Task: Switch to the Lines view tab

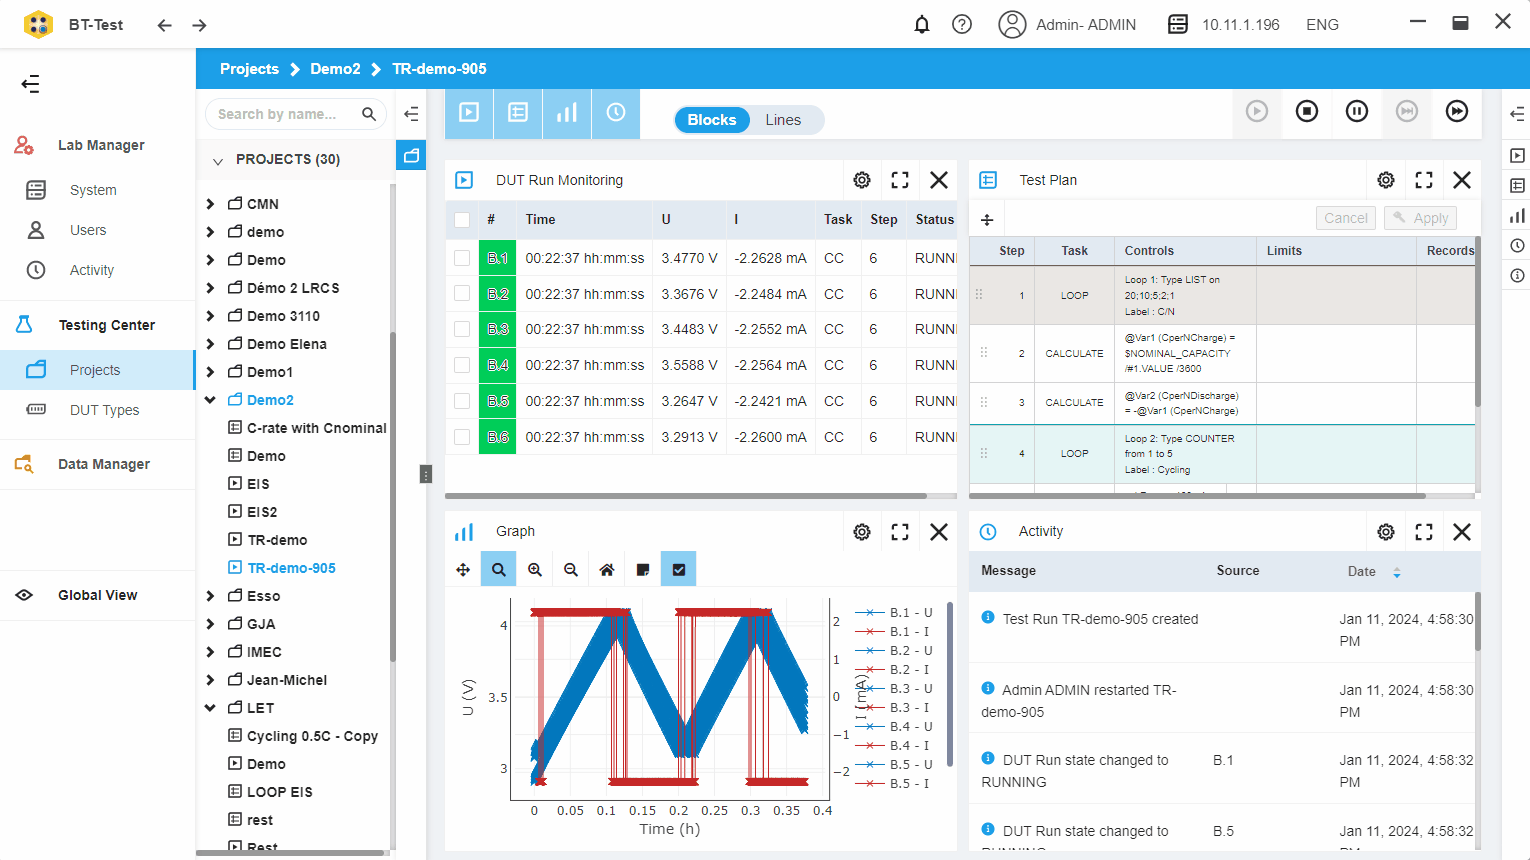Action: [783, 120]
